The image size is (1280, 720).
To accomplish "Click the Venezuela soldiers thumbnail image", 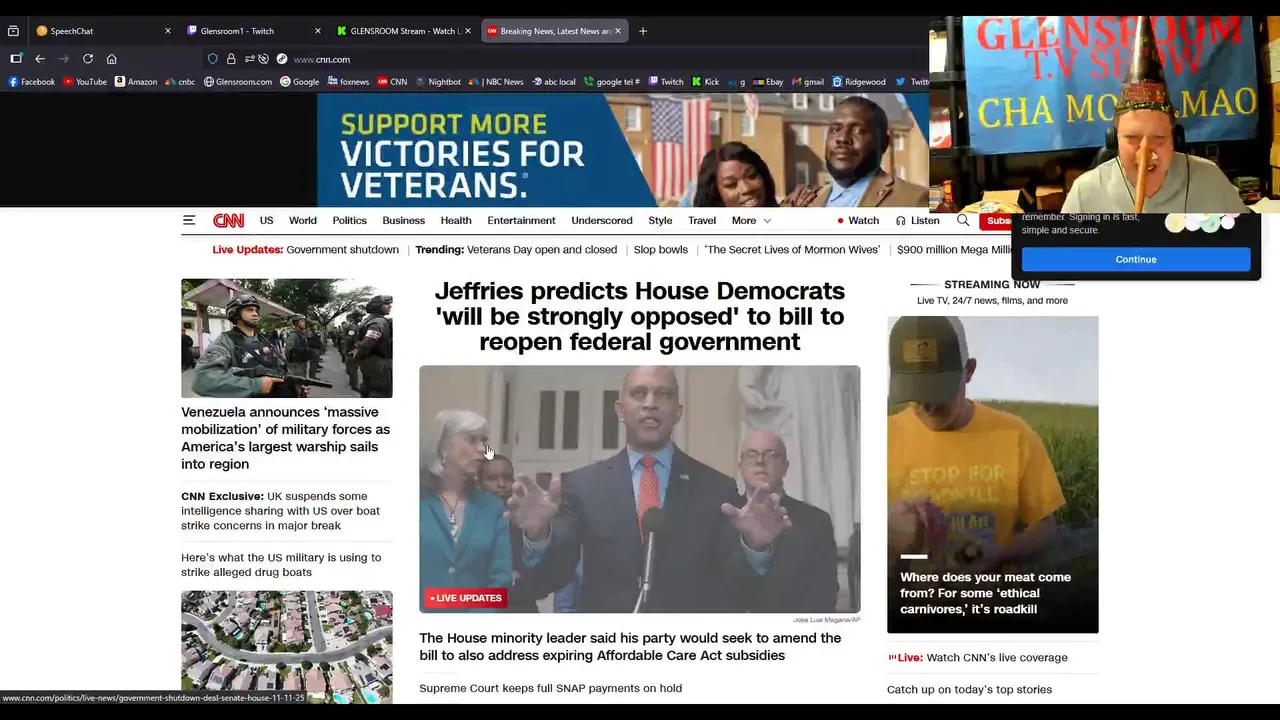I will [x=287, y=338].
